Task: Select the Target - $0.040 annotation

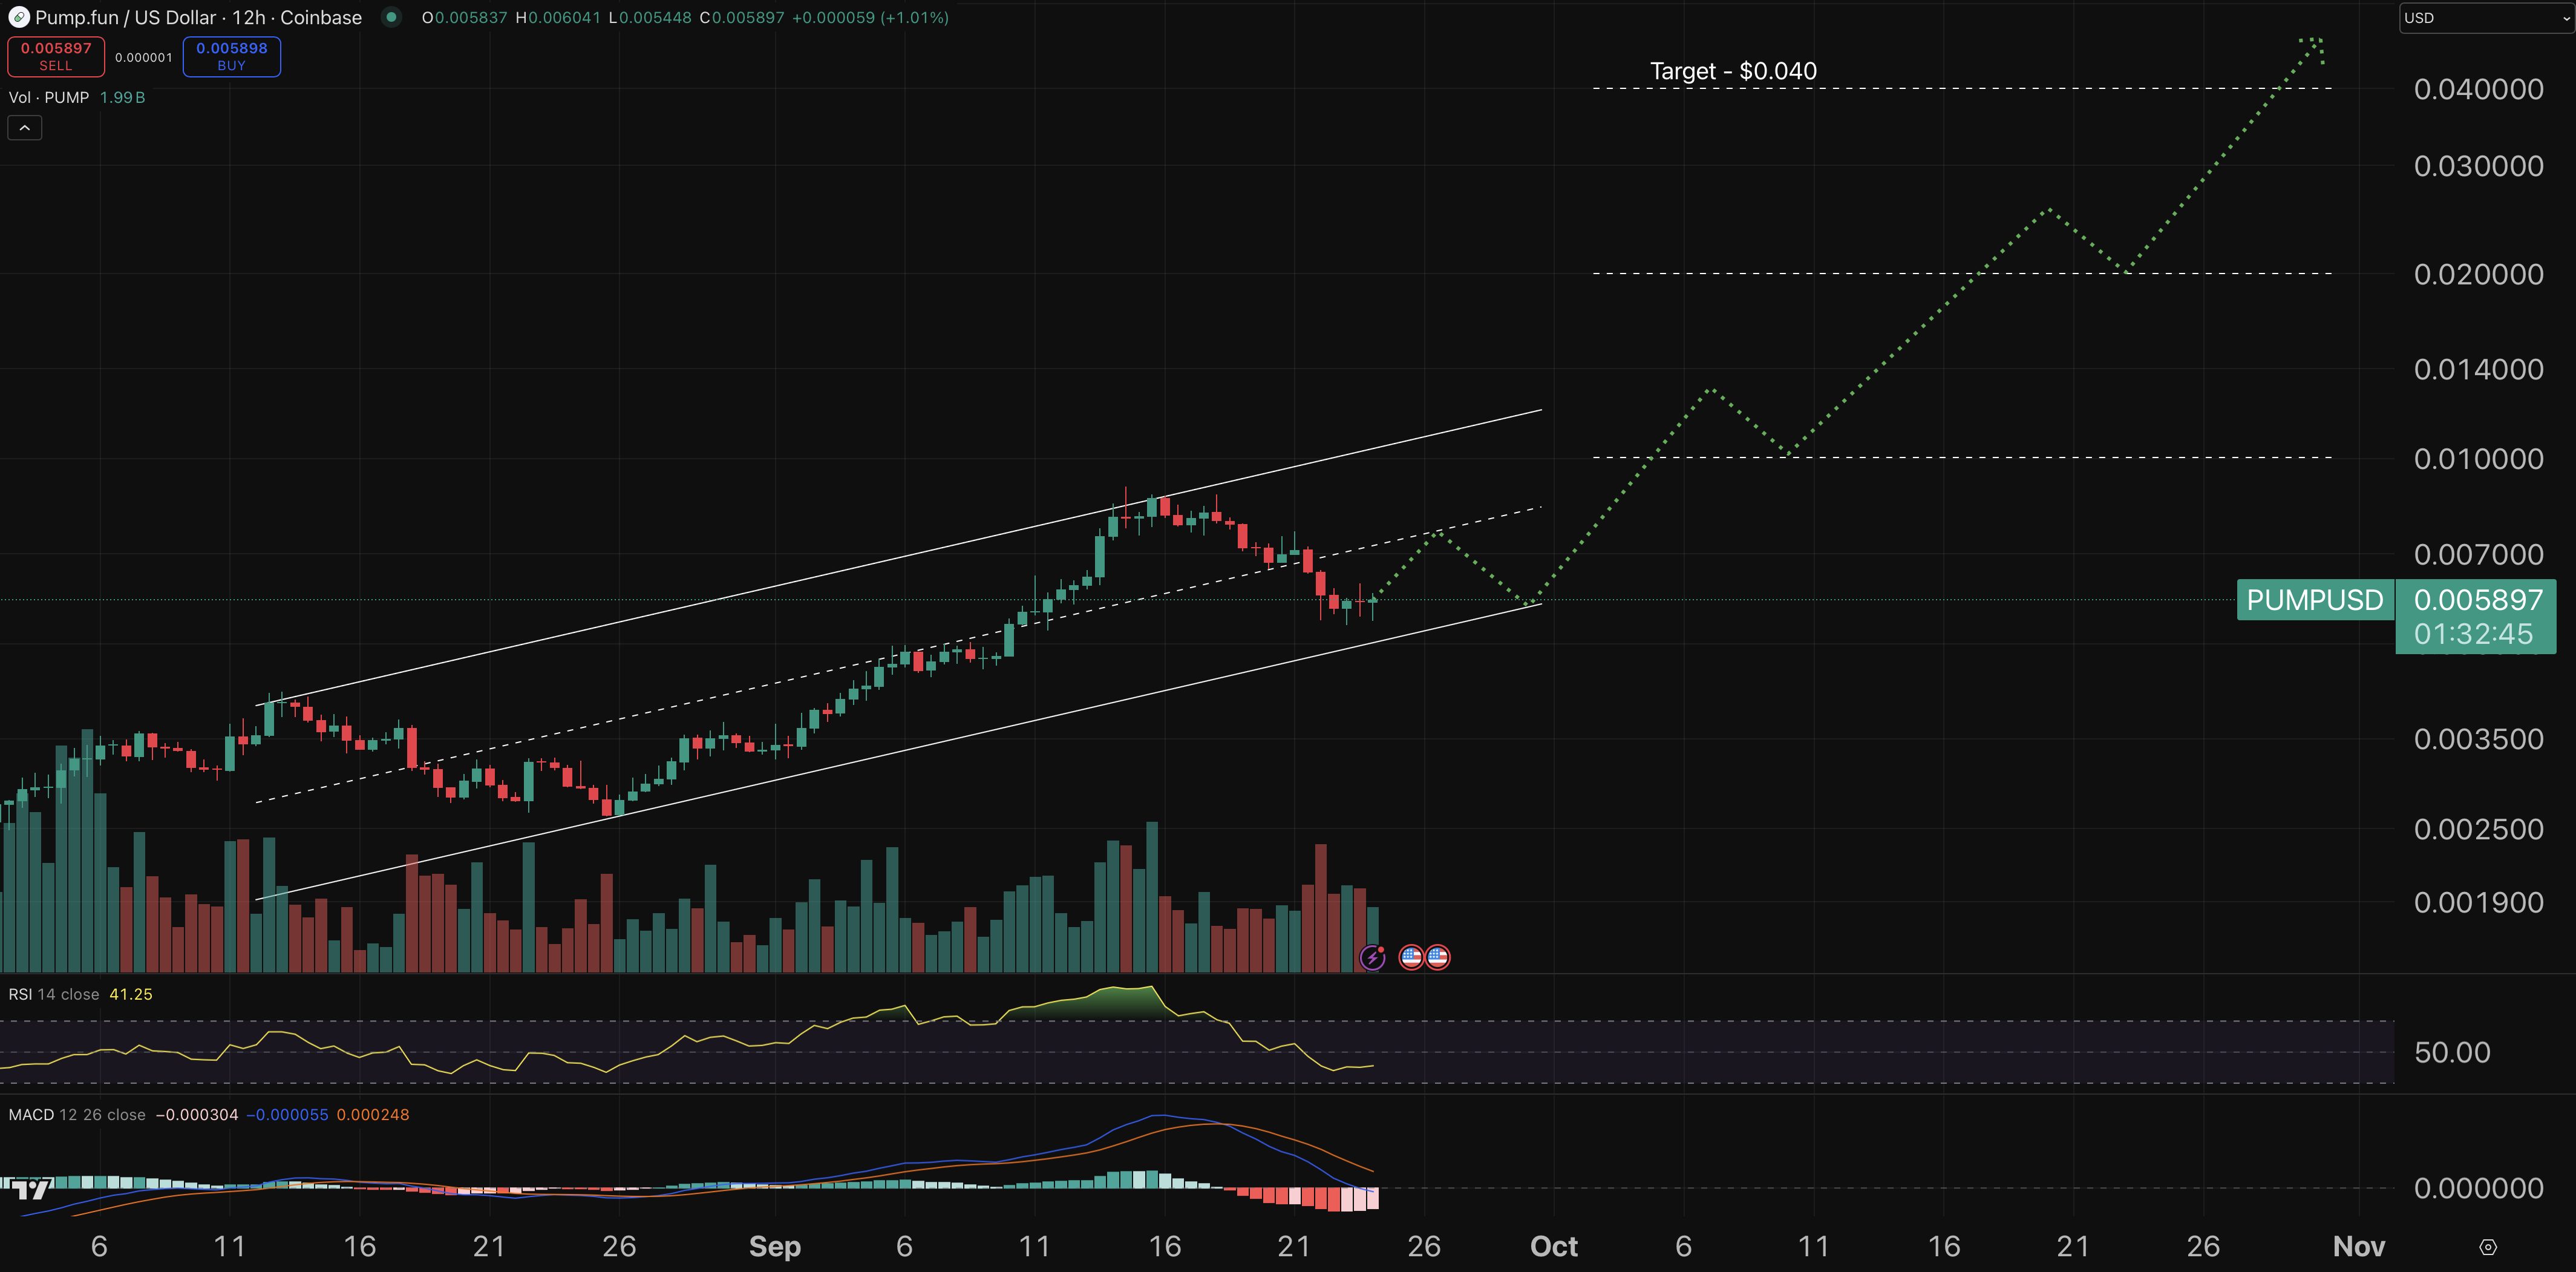Action: [x=1733, y=70]
